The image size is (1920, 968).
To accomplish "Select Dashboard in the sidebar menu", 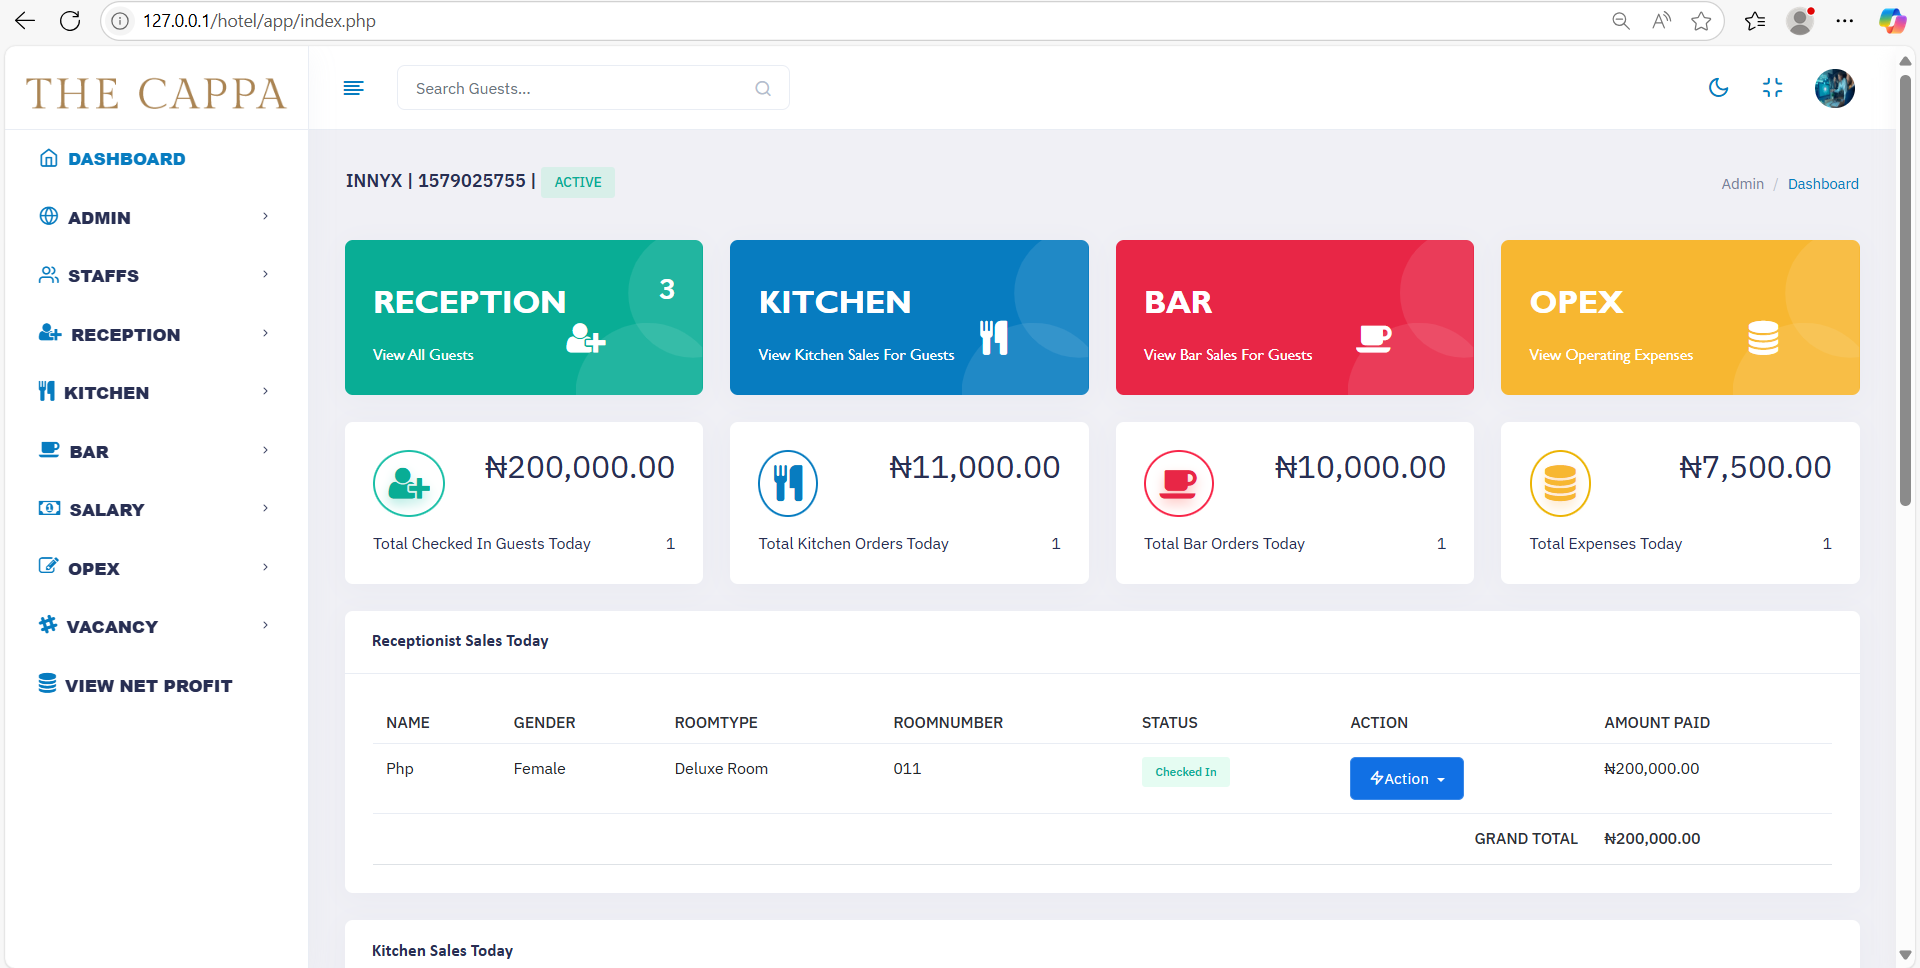I will point(126,159).
